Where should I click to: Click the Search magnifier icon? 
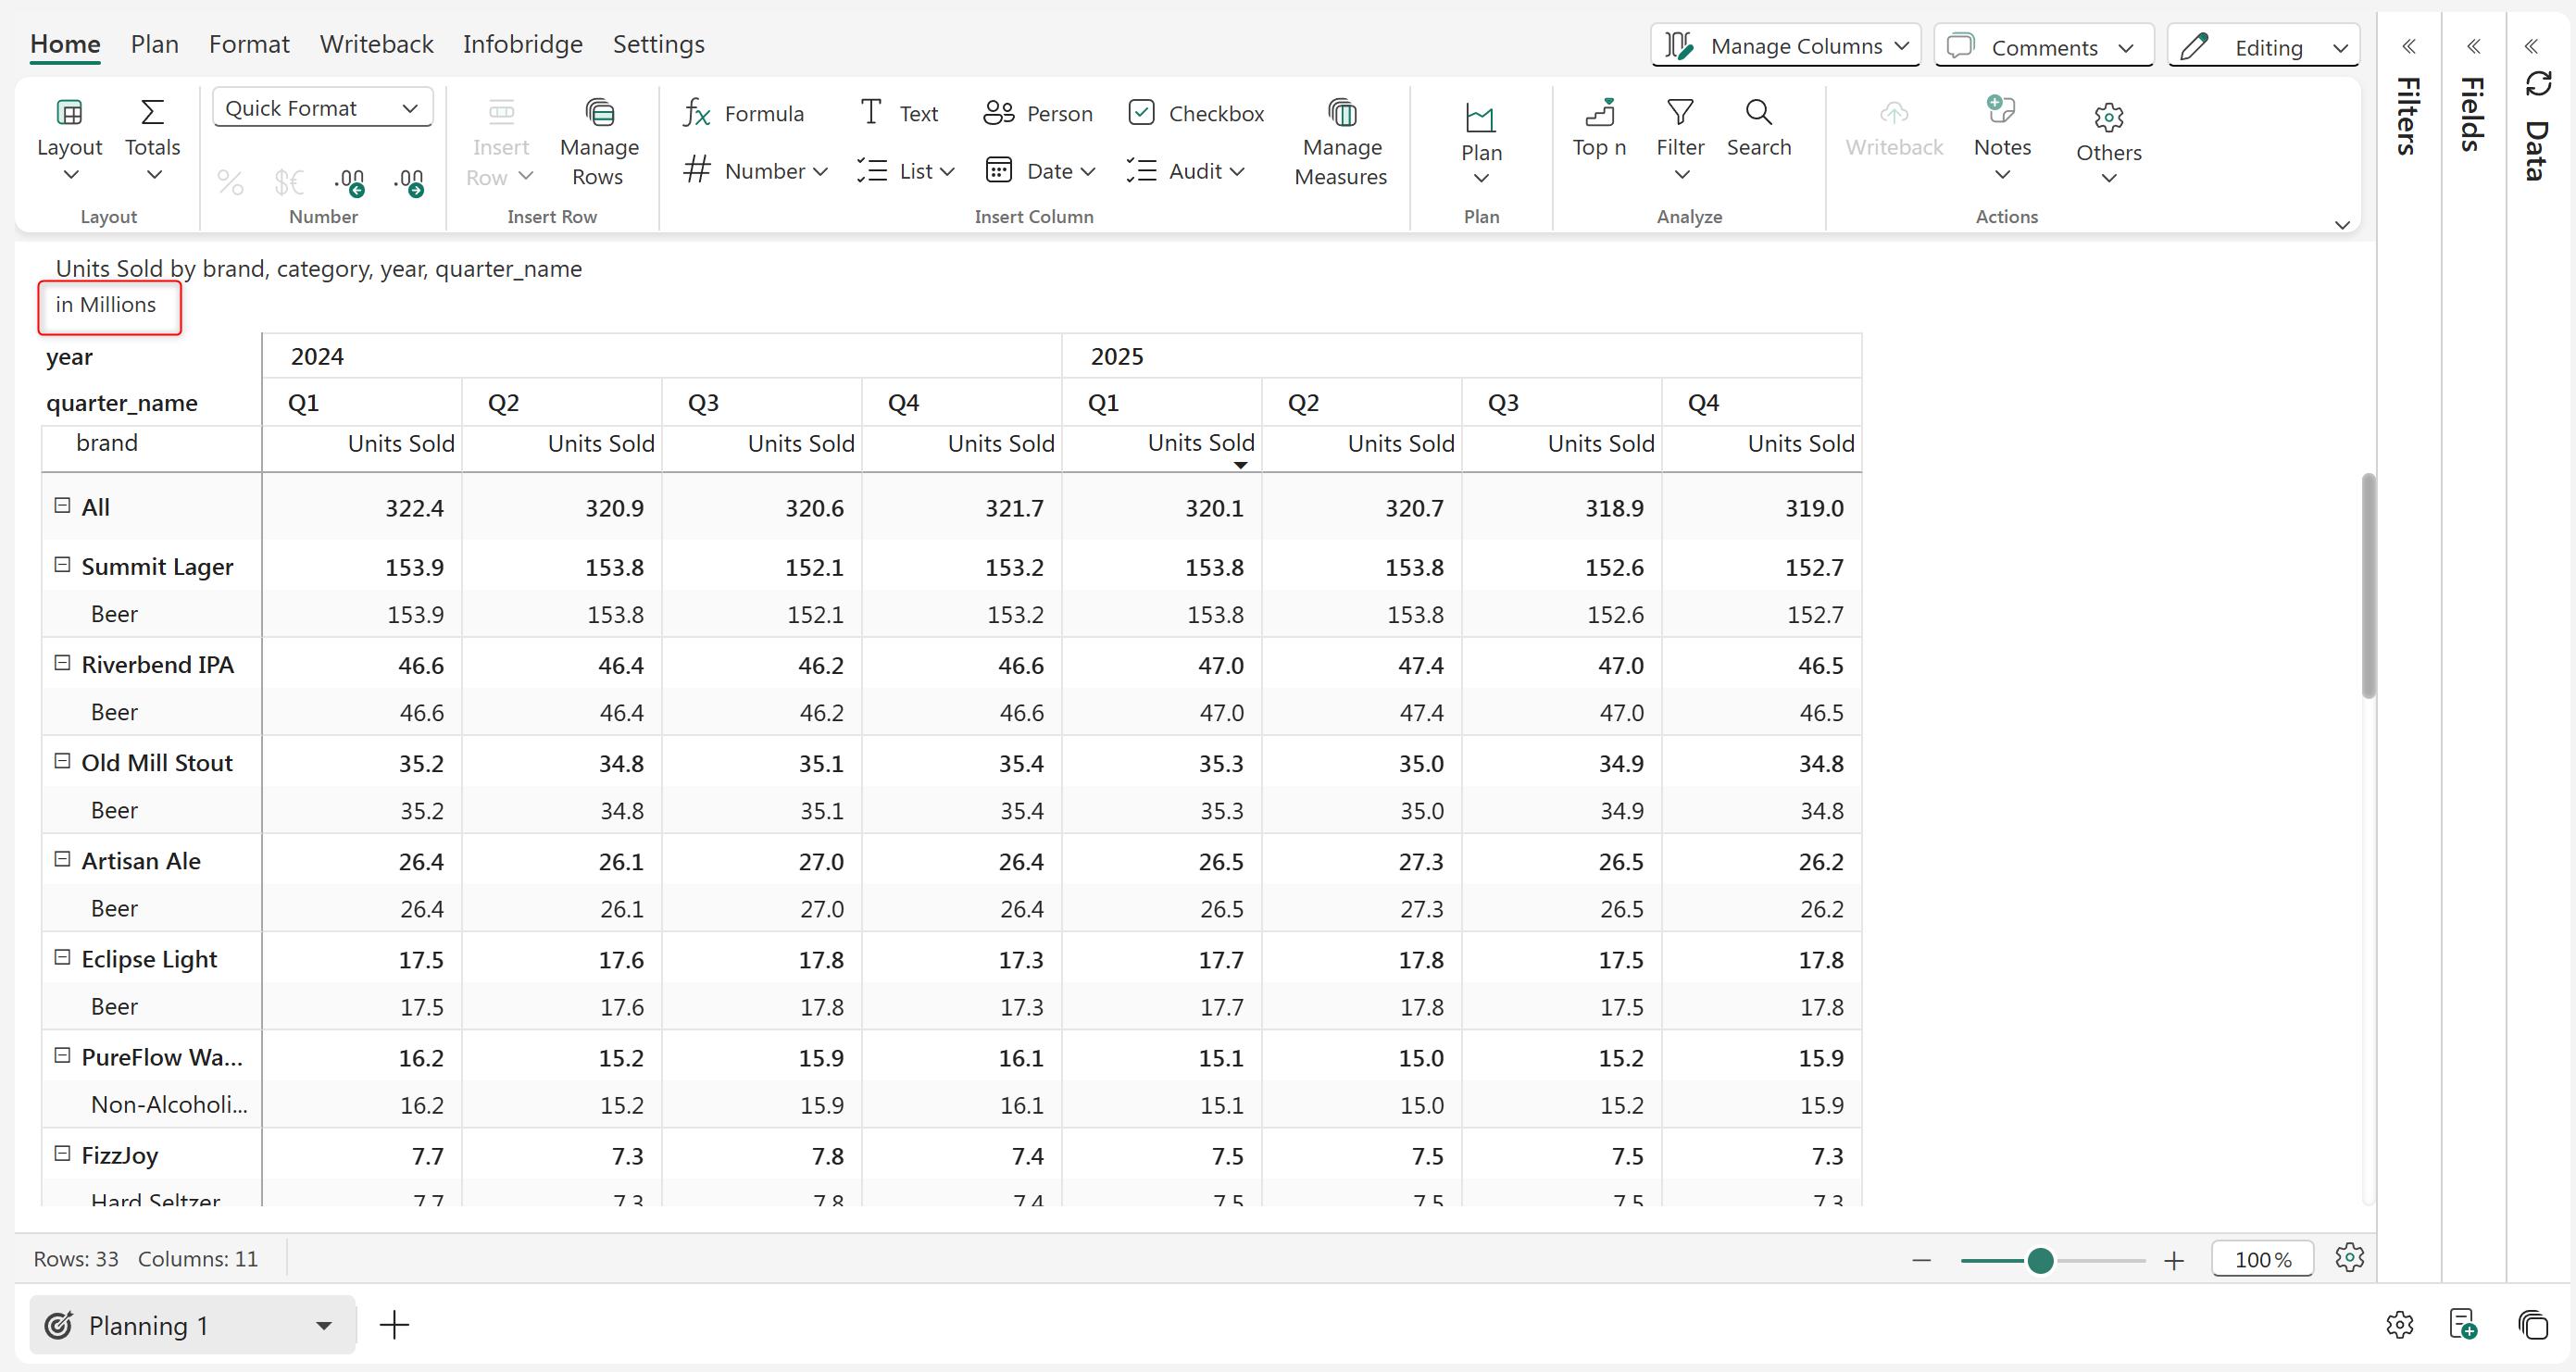coord(1758,112)
